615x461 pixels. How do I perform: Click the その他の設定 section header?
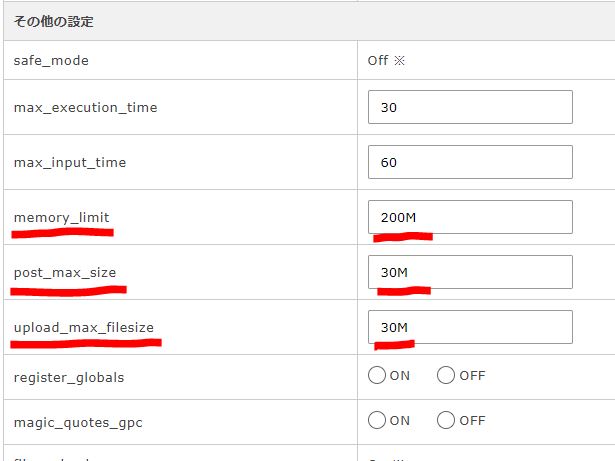[x=54, y=22]
